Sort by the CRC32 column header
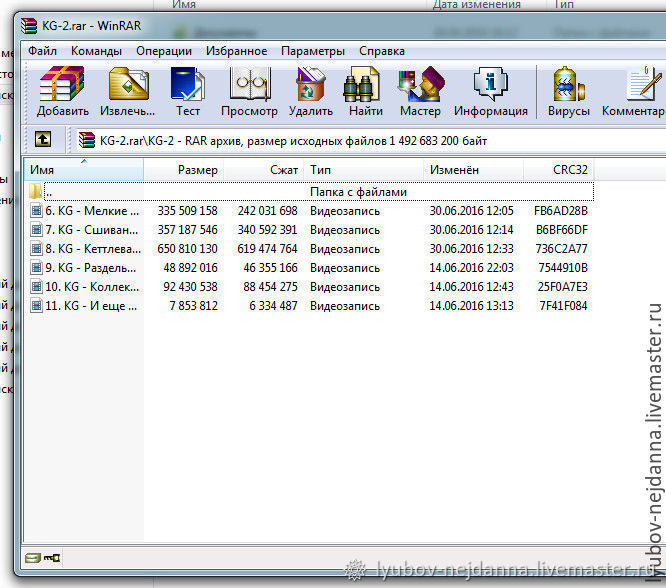666x588 pixels. coord(559,170)
